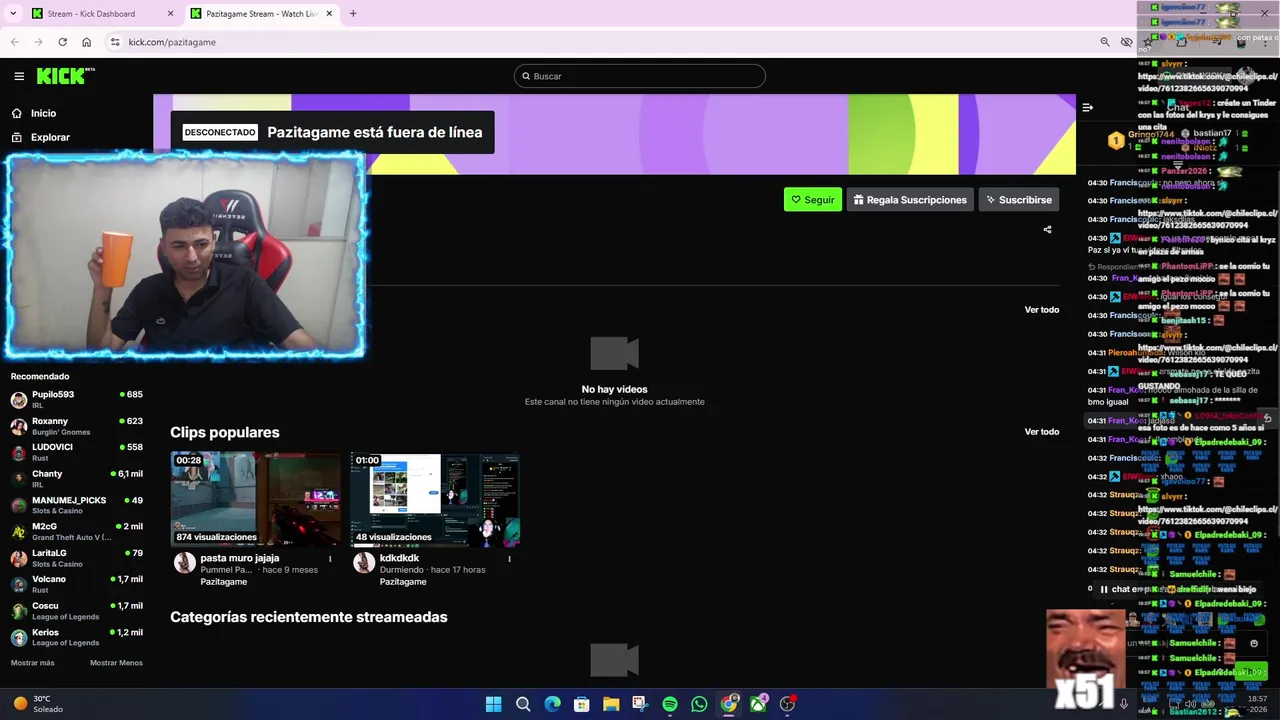Open recommended channel Coscu
Viewport: 1280px width, 720px height.
77,611
